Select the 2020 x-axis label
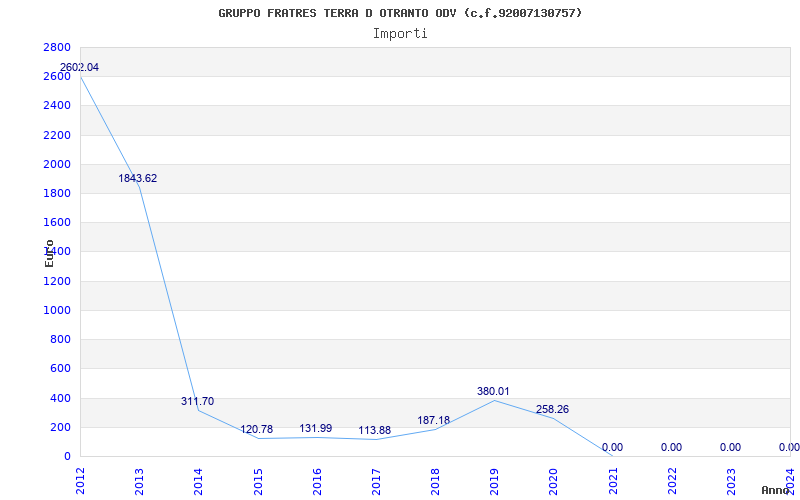The height and width of the screenshot is (500, 800). [x=554, y=481]
